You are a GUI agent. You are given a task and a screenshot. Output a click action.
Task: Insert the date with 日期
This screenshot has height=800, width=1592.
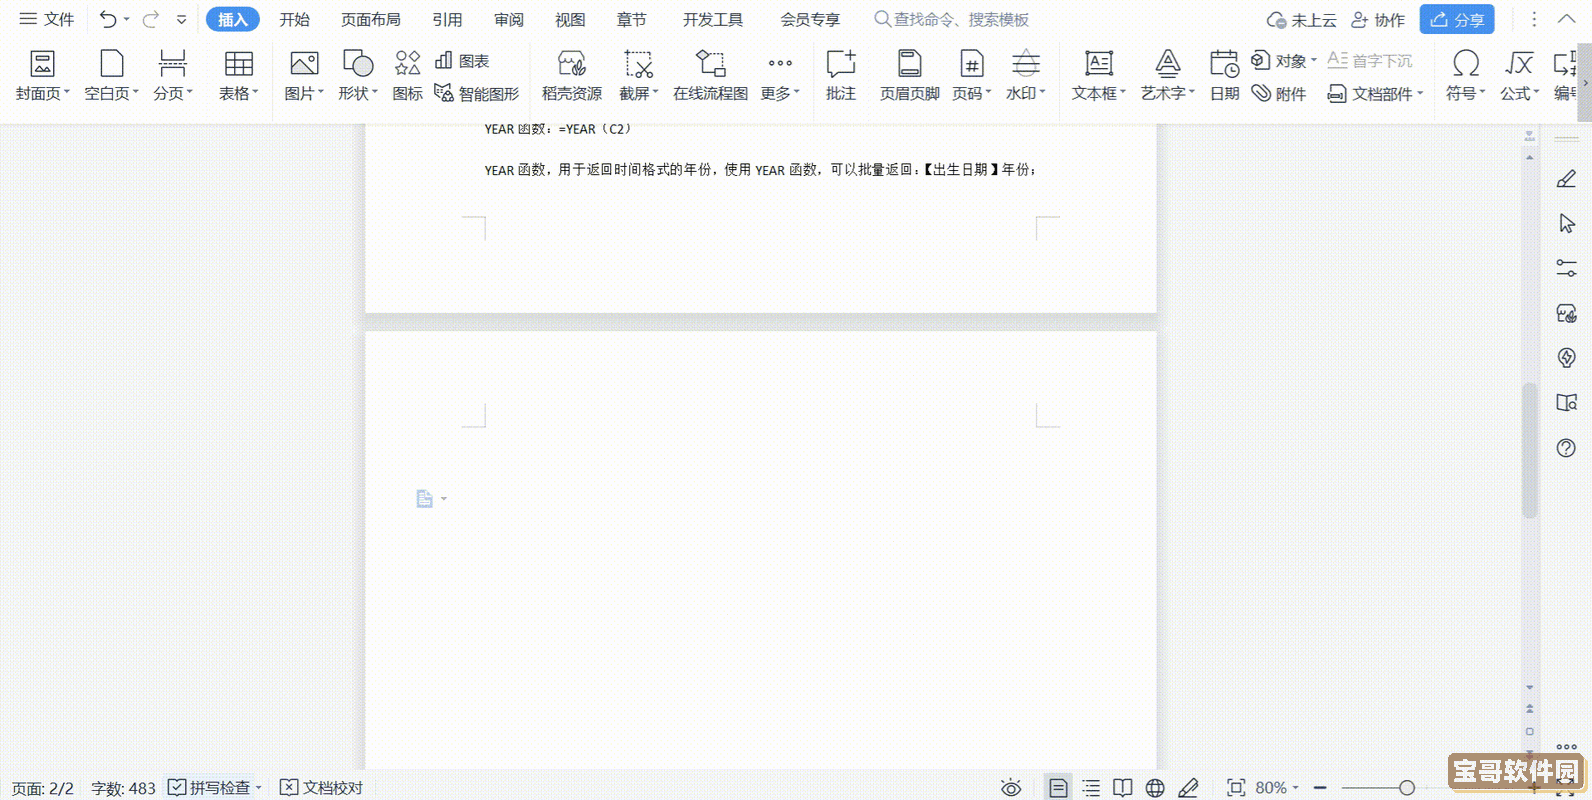pos(1224,76)
